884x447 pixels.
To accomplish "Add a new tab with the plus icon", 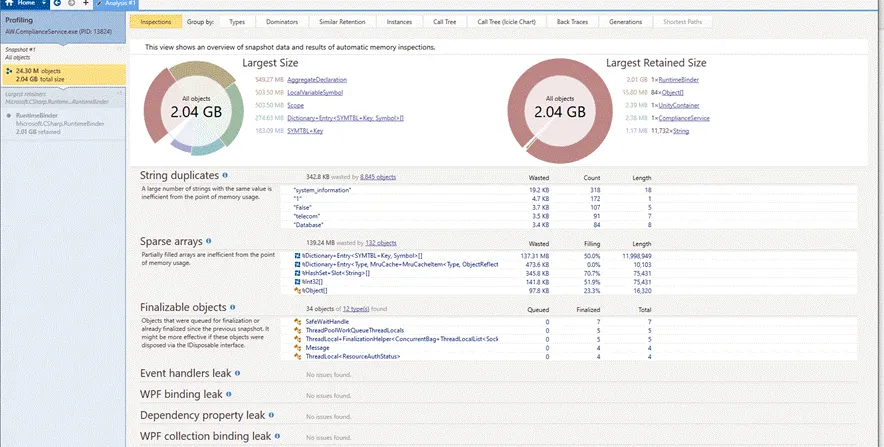I will pyautogui.click(x=86, y=4).
